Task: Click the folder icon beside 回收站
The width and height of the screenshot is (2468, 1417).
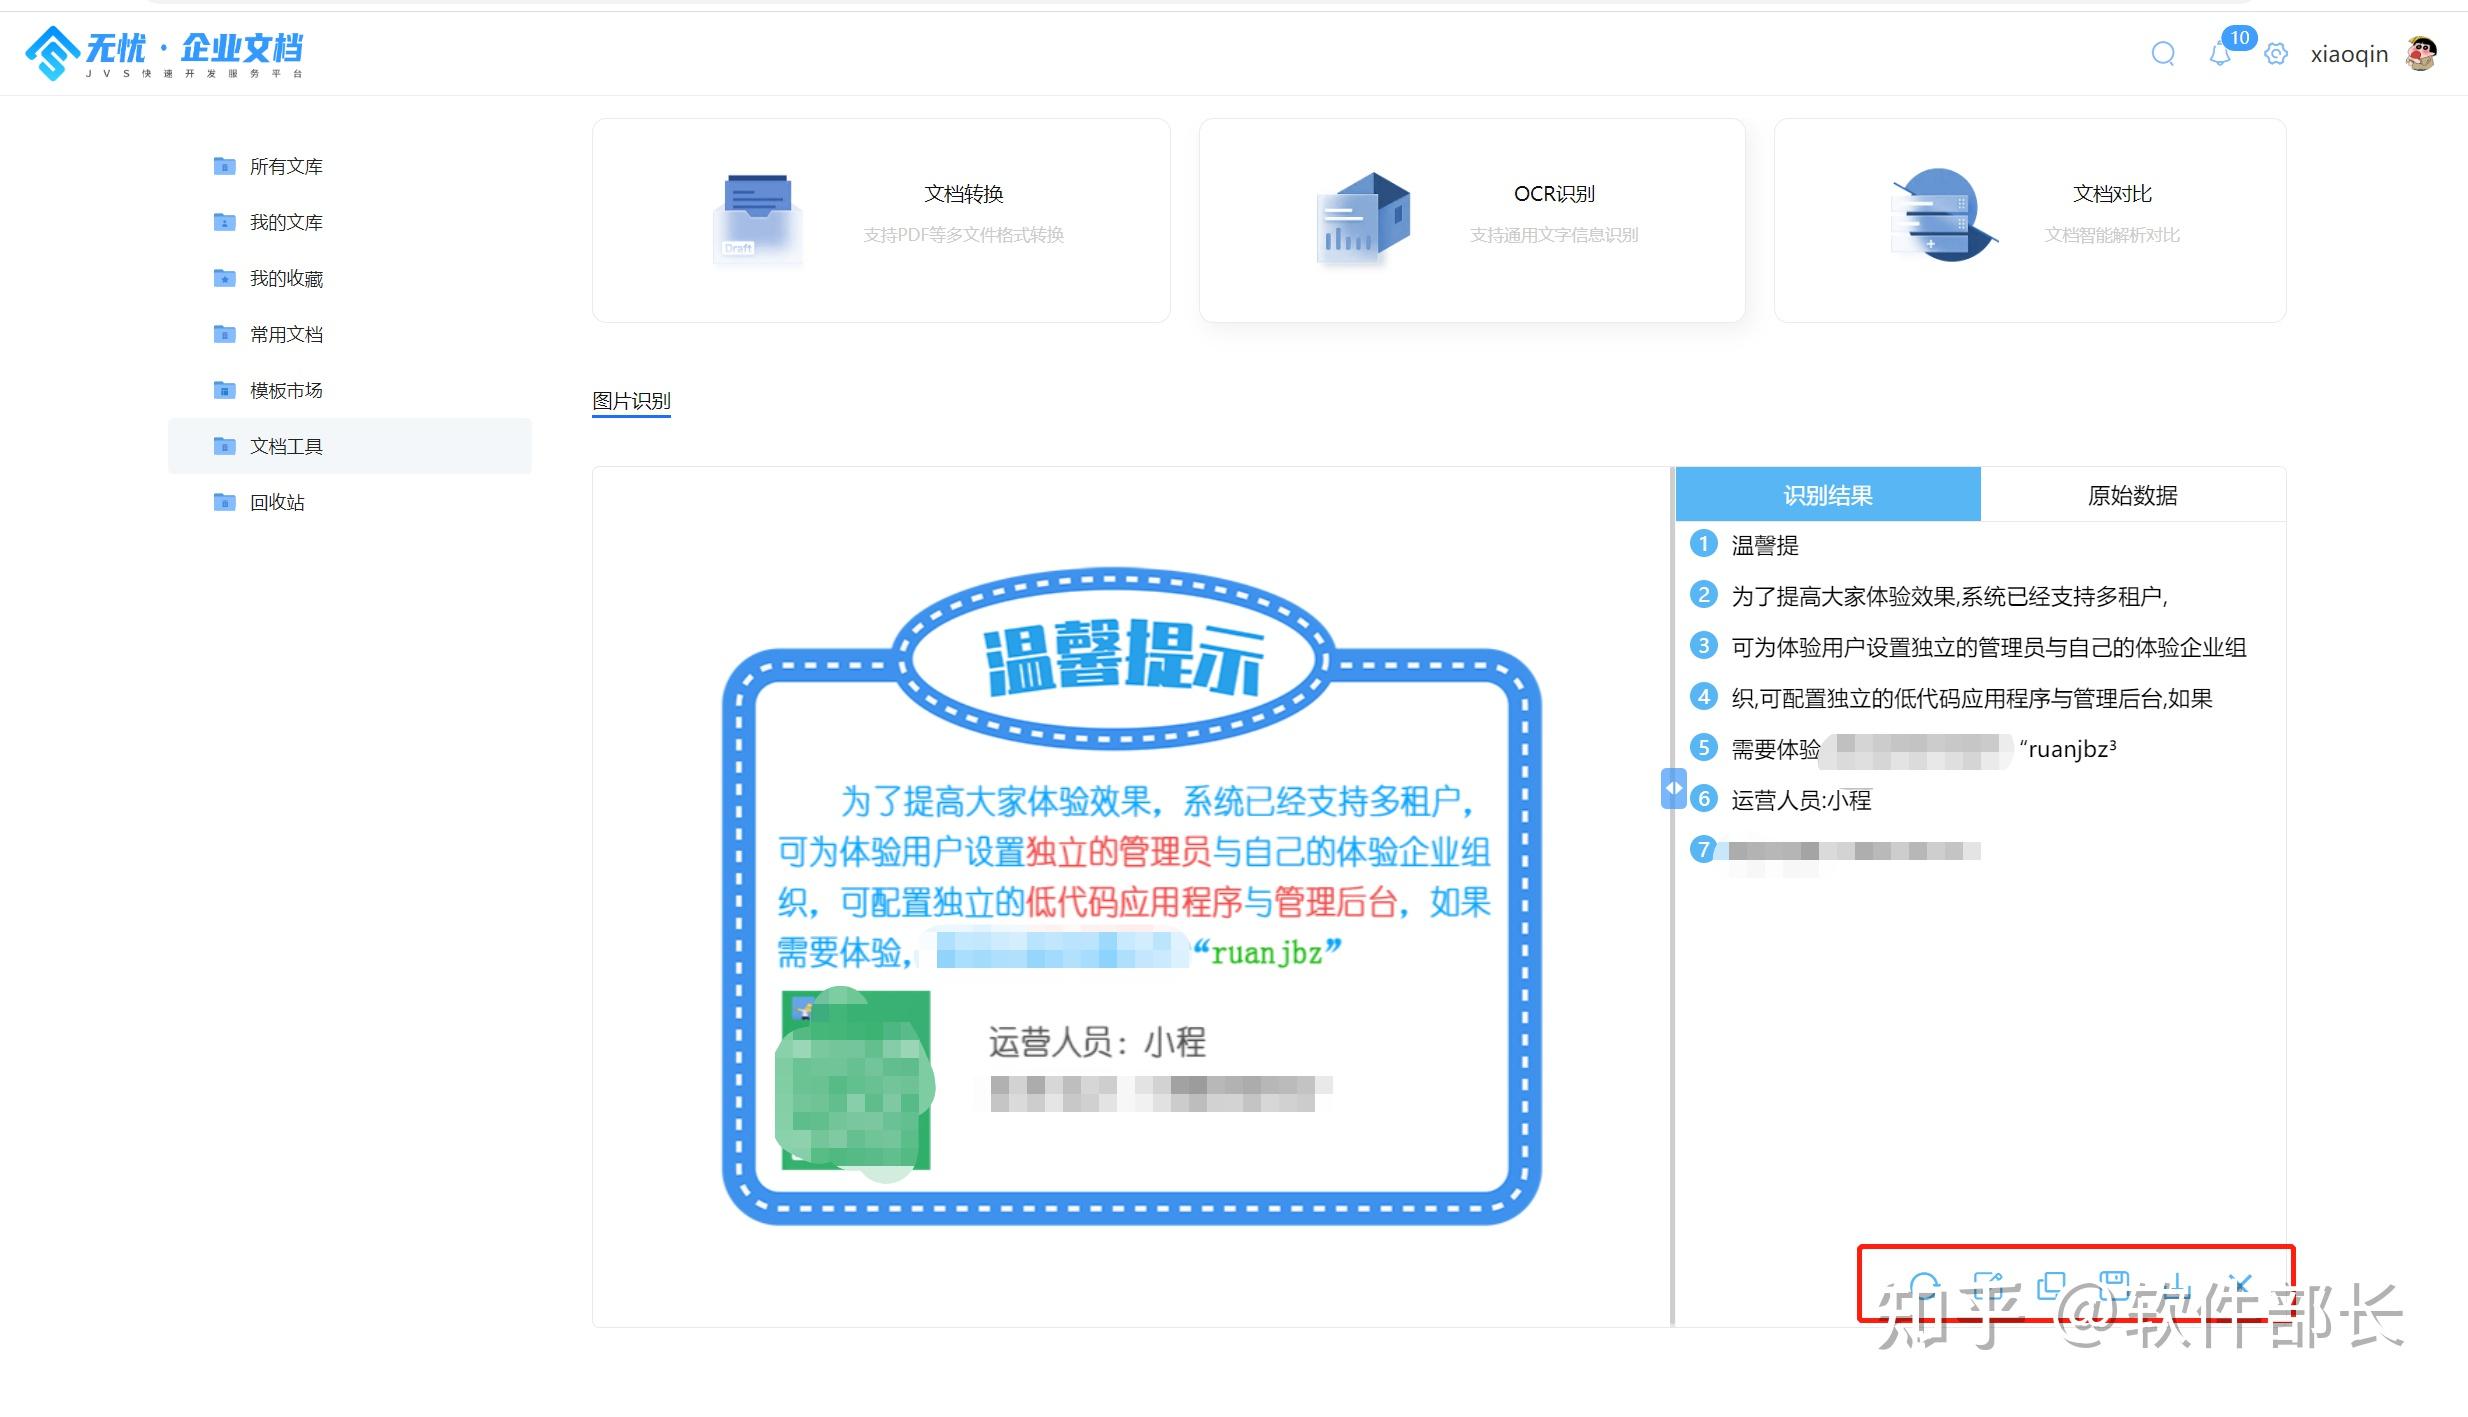Action: tap(225, 502)
